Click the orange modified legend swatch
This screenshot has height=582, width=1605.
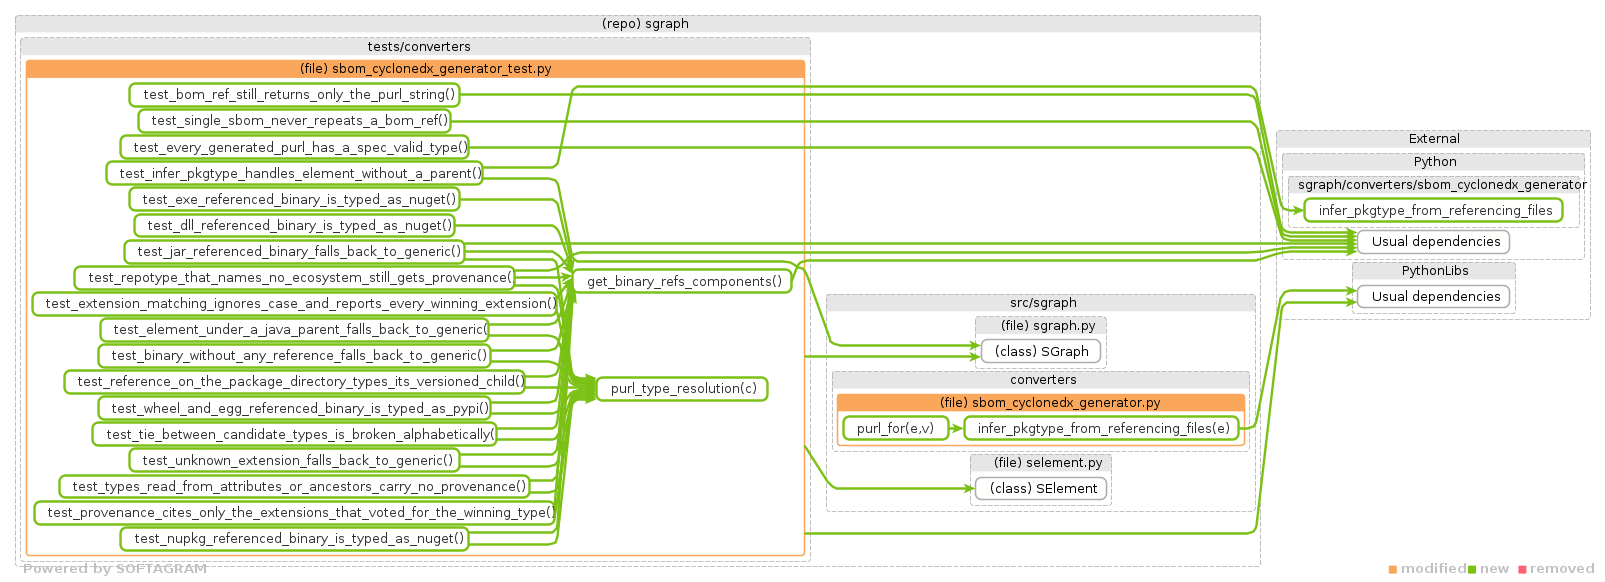click(x=1393, y=569)
